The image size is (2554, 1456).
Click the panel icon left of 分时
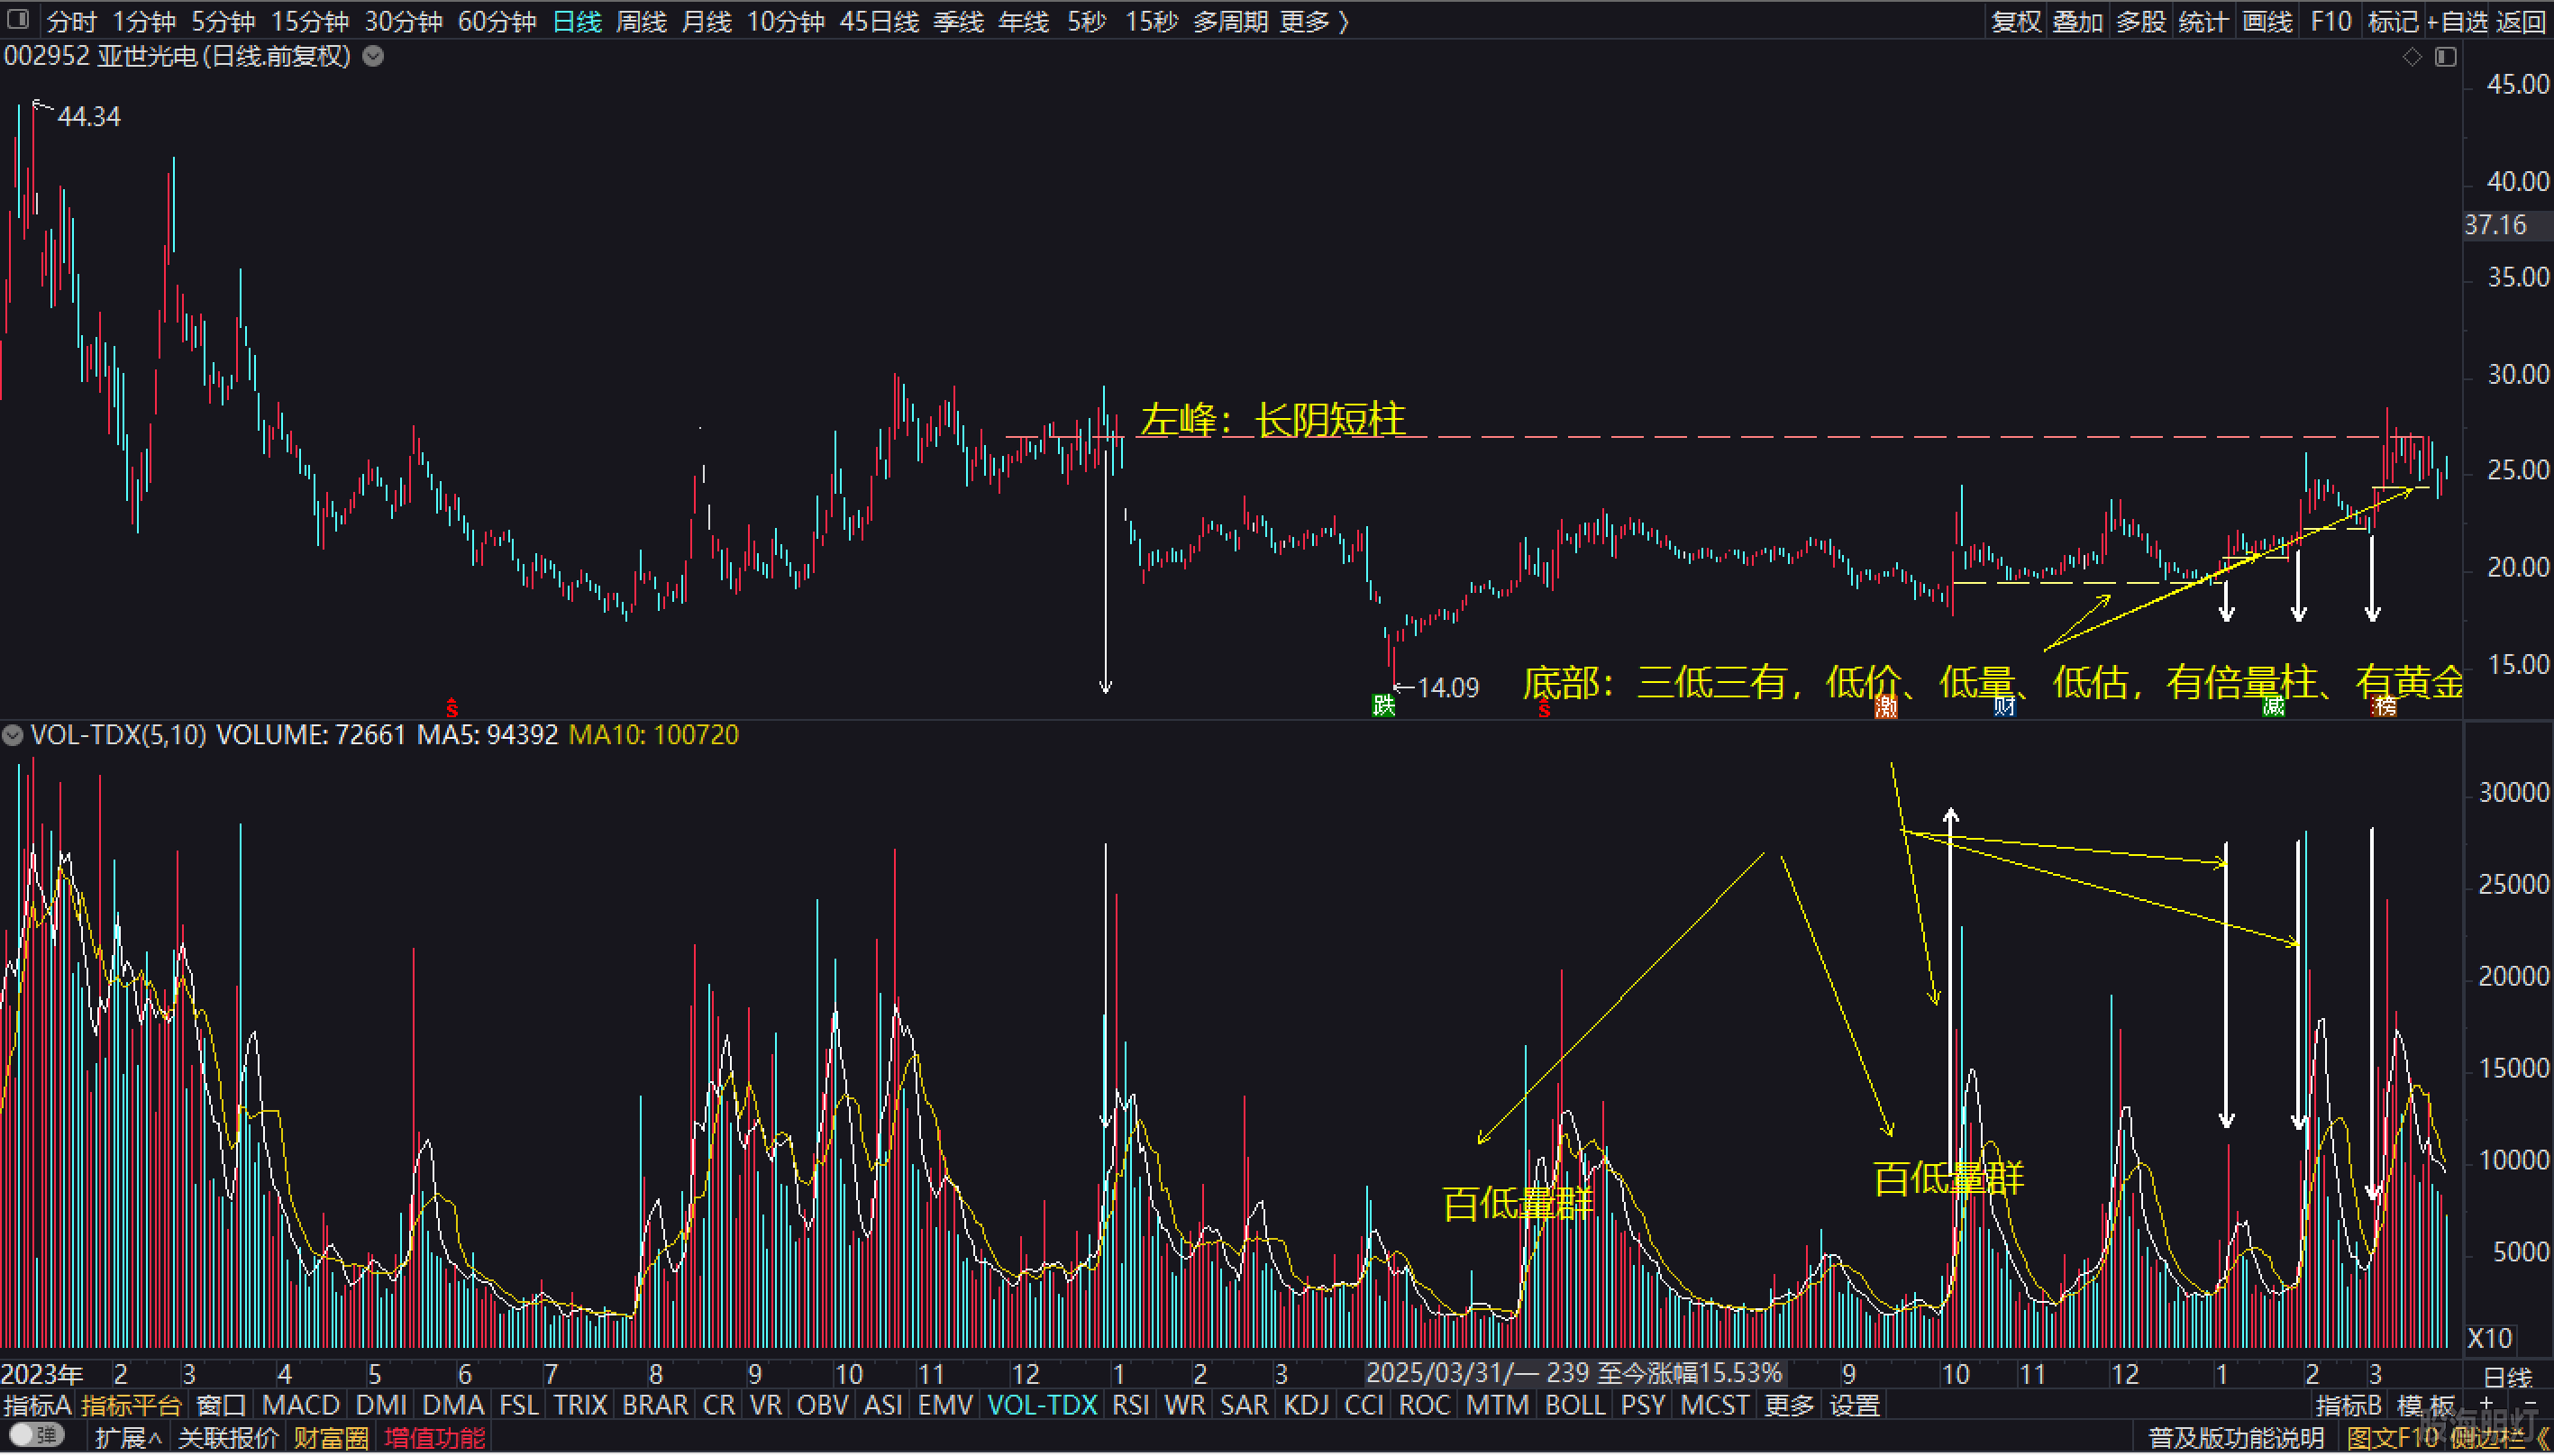[x=17, y=19]
